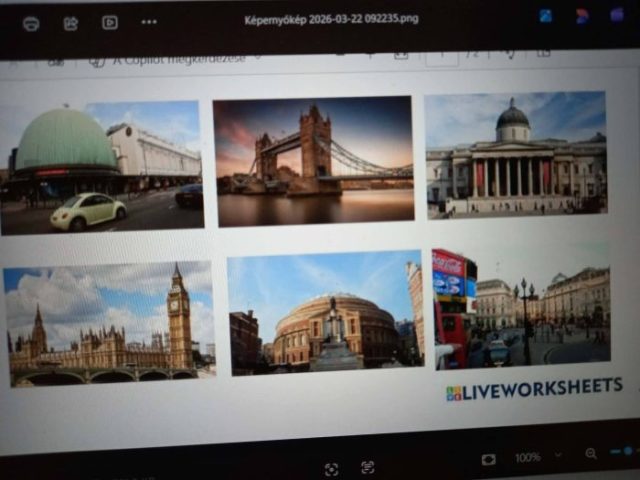
Task: Expand the zoom level dropdown chevron
Action: coord(558,455)
